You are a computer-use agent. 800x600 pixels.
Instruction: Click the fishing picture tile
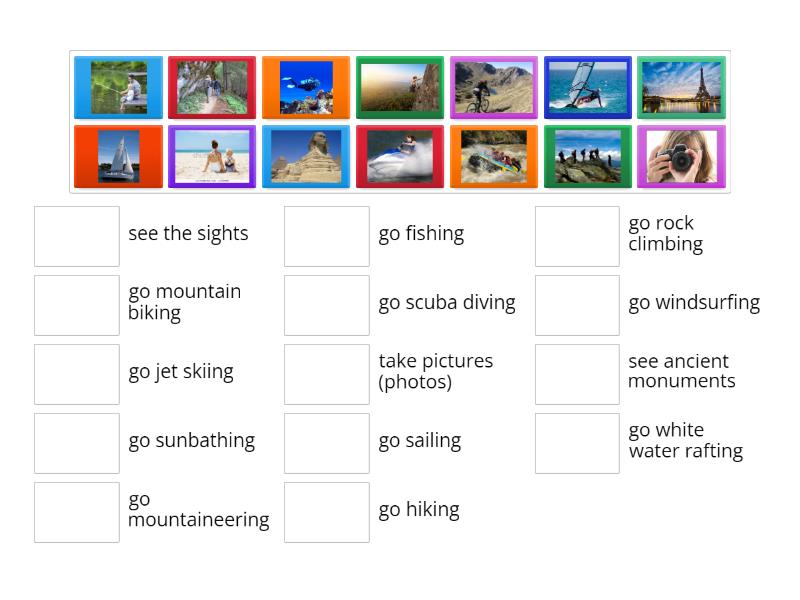[118, 88]
